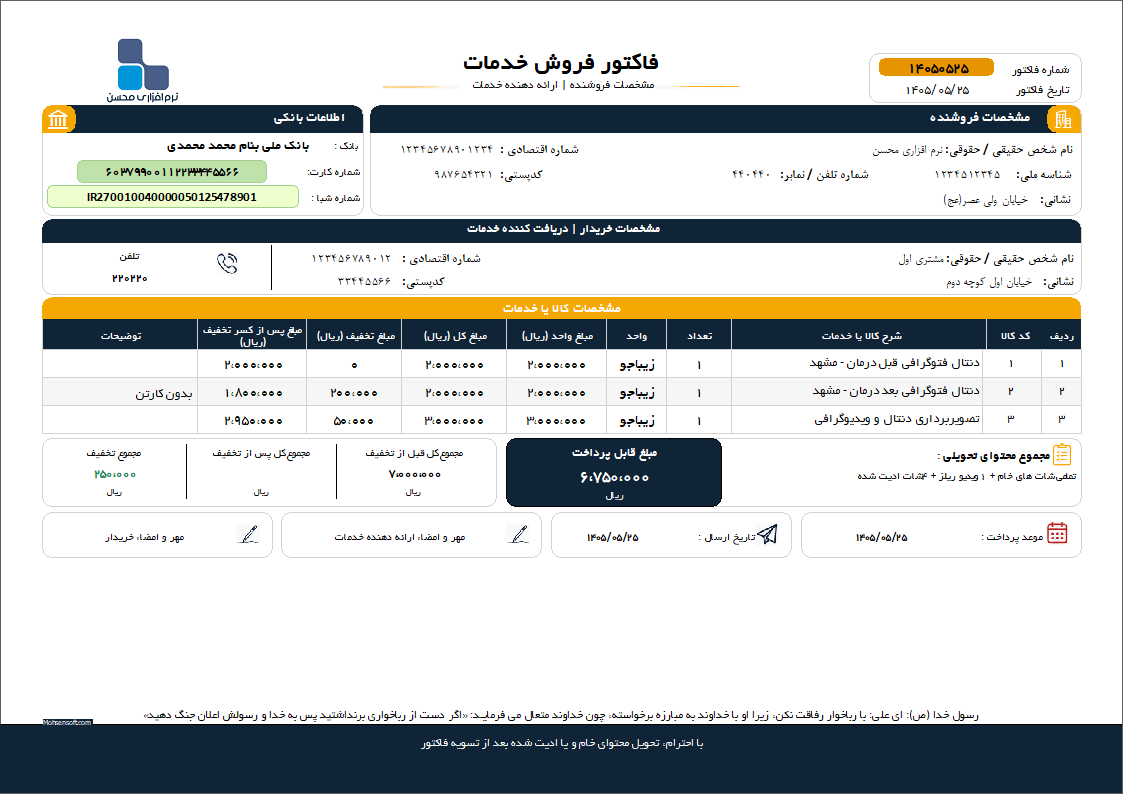Click the title فاکتور فروش خدمات
This screenshot has width=1123, height=794.
[560, 62]
